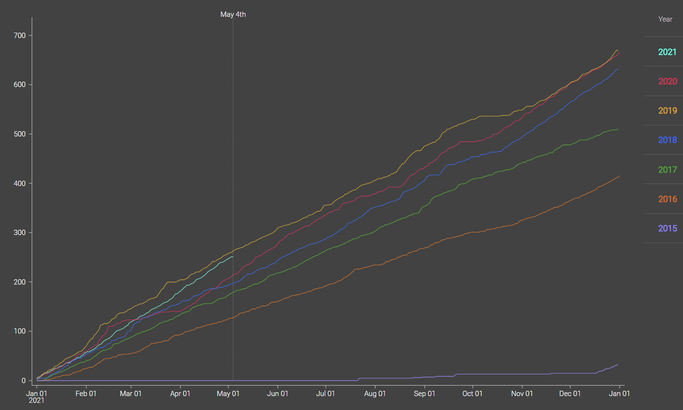The image size is (683, 410).
Task: Click the Oct 01 axis label
Action: tap(472, 393)
